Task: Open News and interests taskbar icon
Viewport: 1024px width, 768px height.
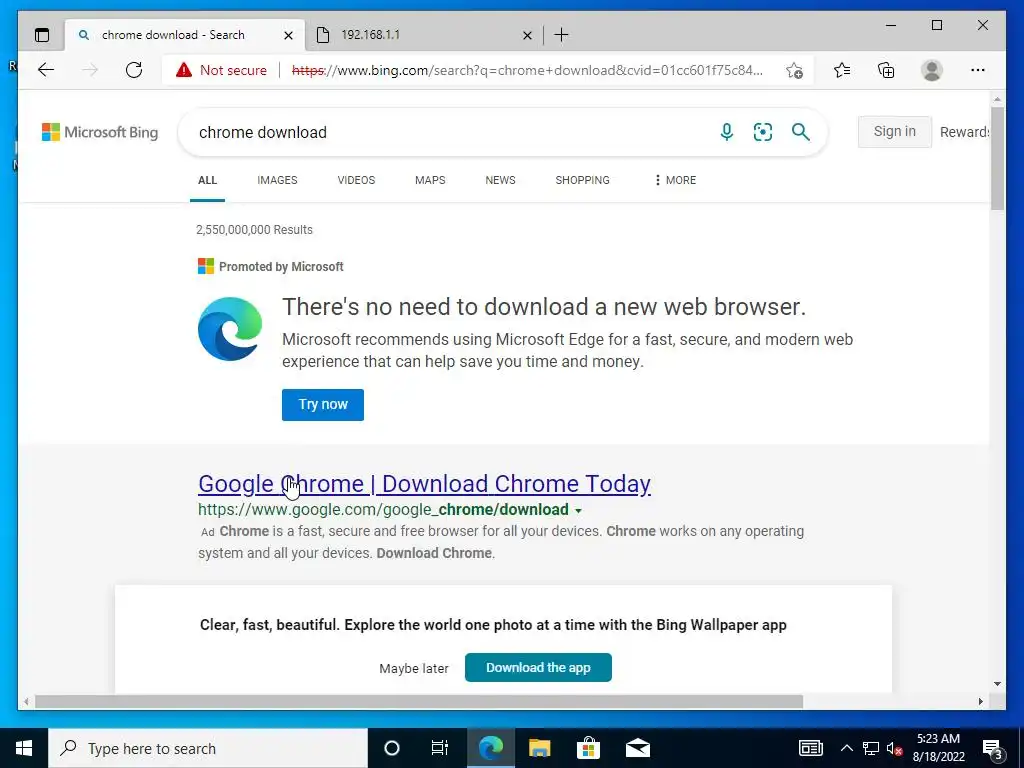Action: pyautogui.click(x=810, y=748)
